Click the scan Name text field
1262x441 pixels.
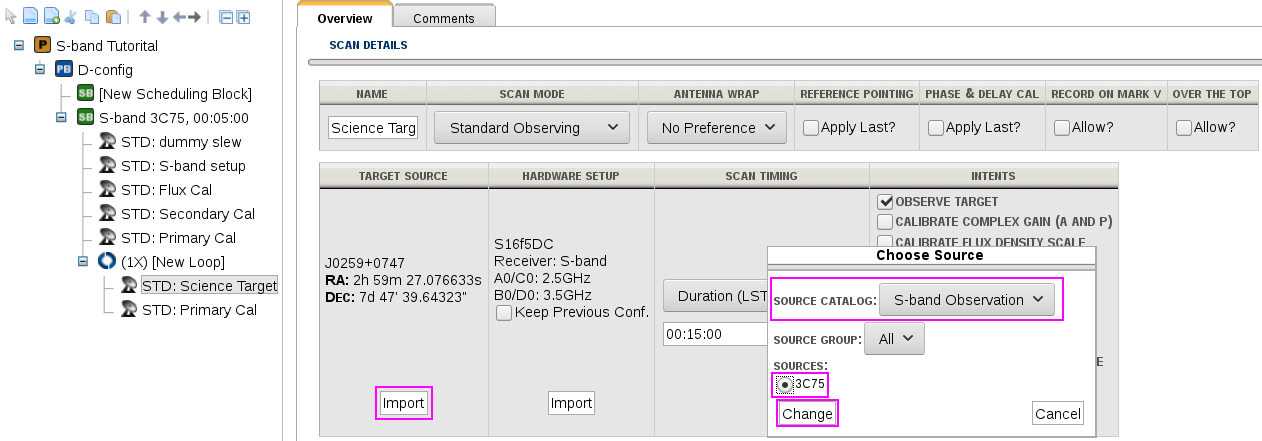coord(373,128)
